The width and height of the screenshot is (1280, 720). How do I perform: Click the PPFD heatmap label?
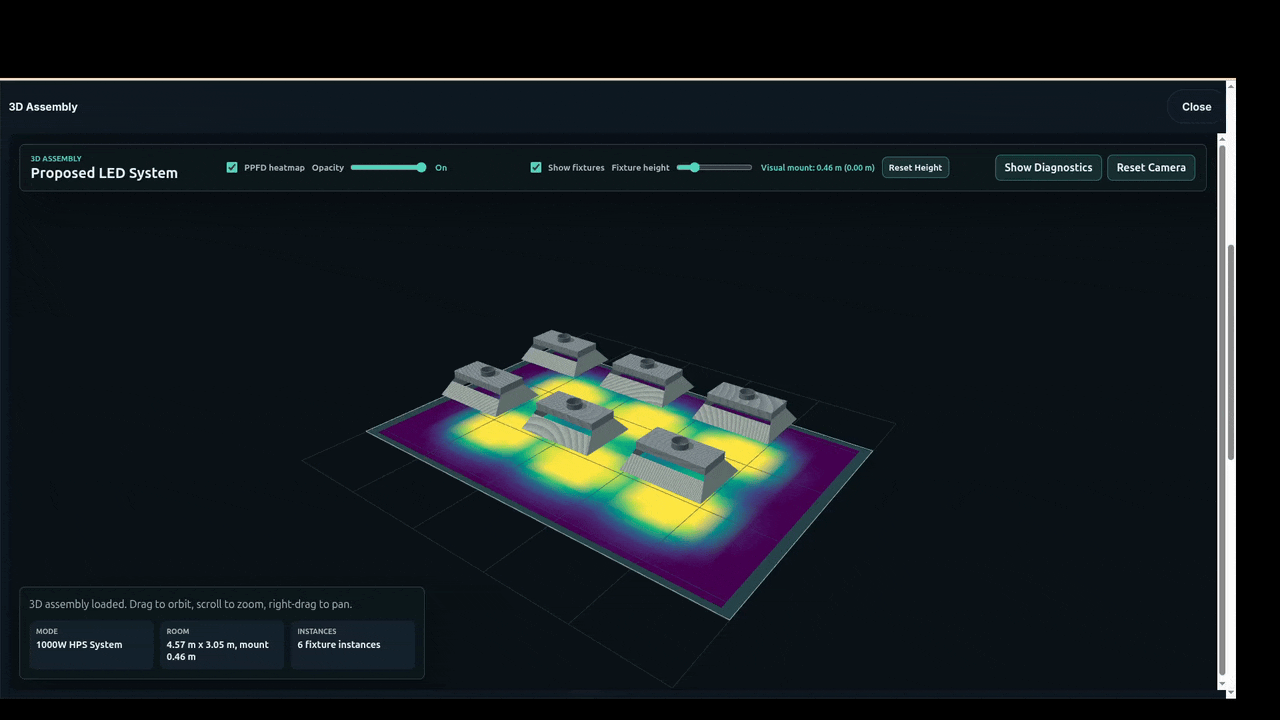(274, 168)
